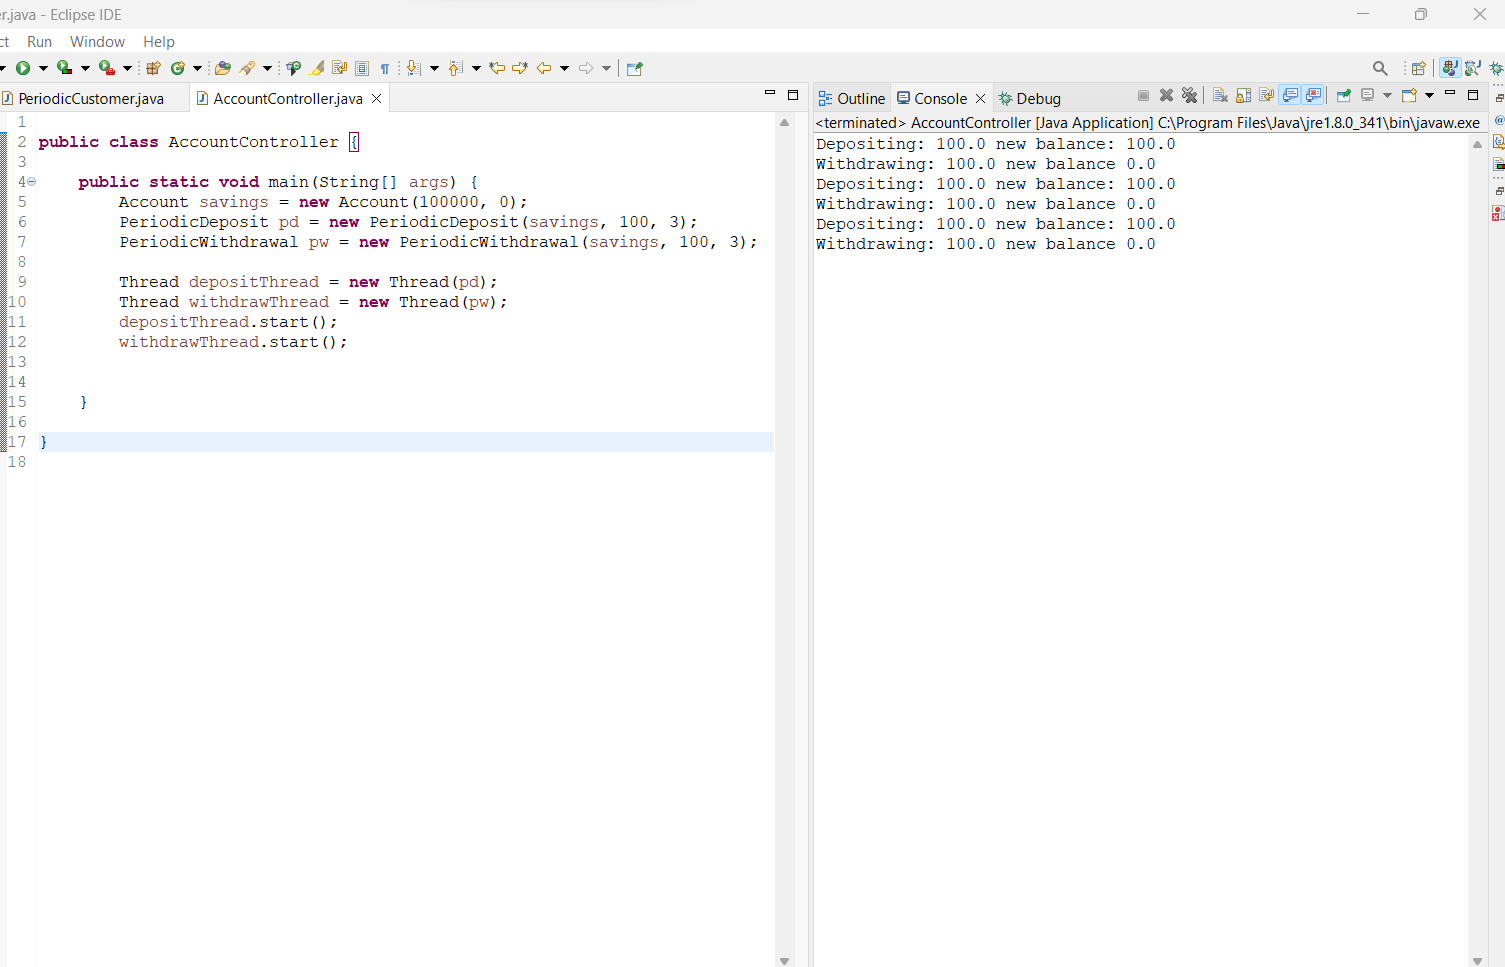Screen dimensions: 1505x967
Task: Open the Run menu
Action: tap(39, 41)
